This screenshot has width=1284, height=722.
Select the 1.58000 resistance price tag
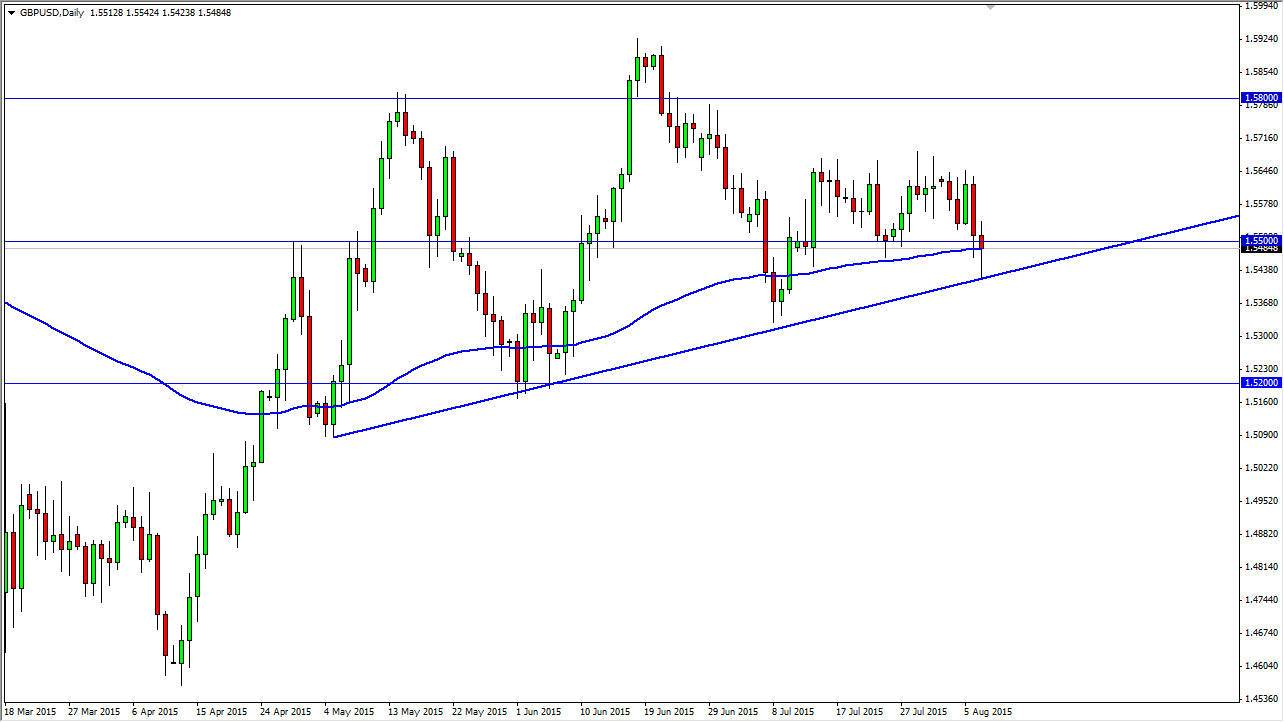pyautogui.click(x=1257, y=97)
